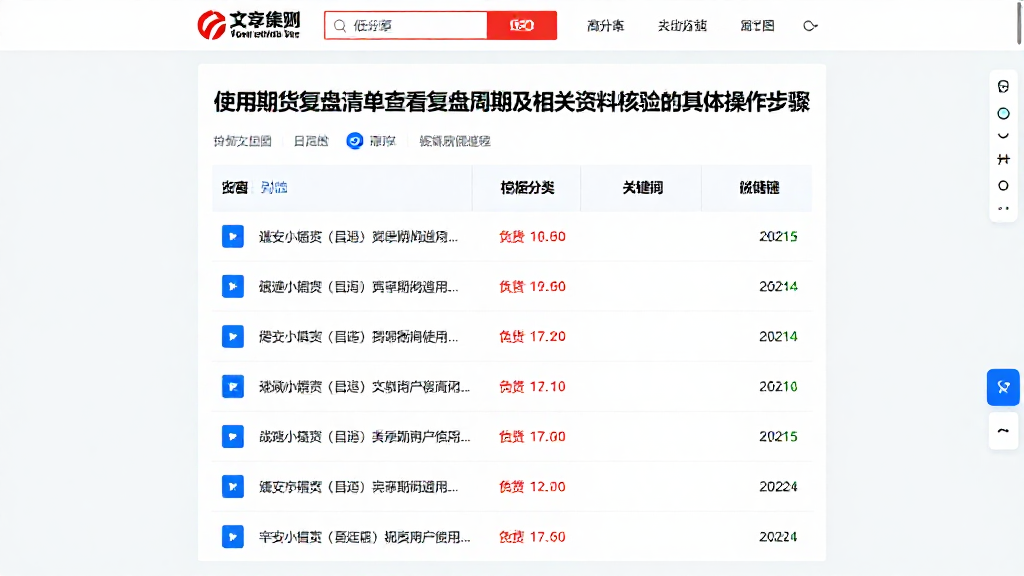1024x576 pixels.
Task: Click the article title starting with 使用期货复盘清单
Action: coord(511,102)
